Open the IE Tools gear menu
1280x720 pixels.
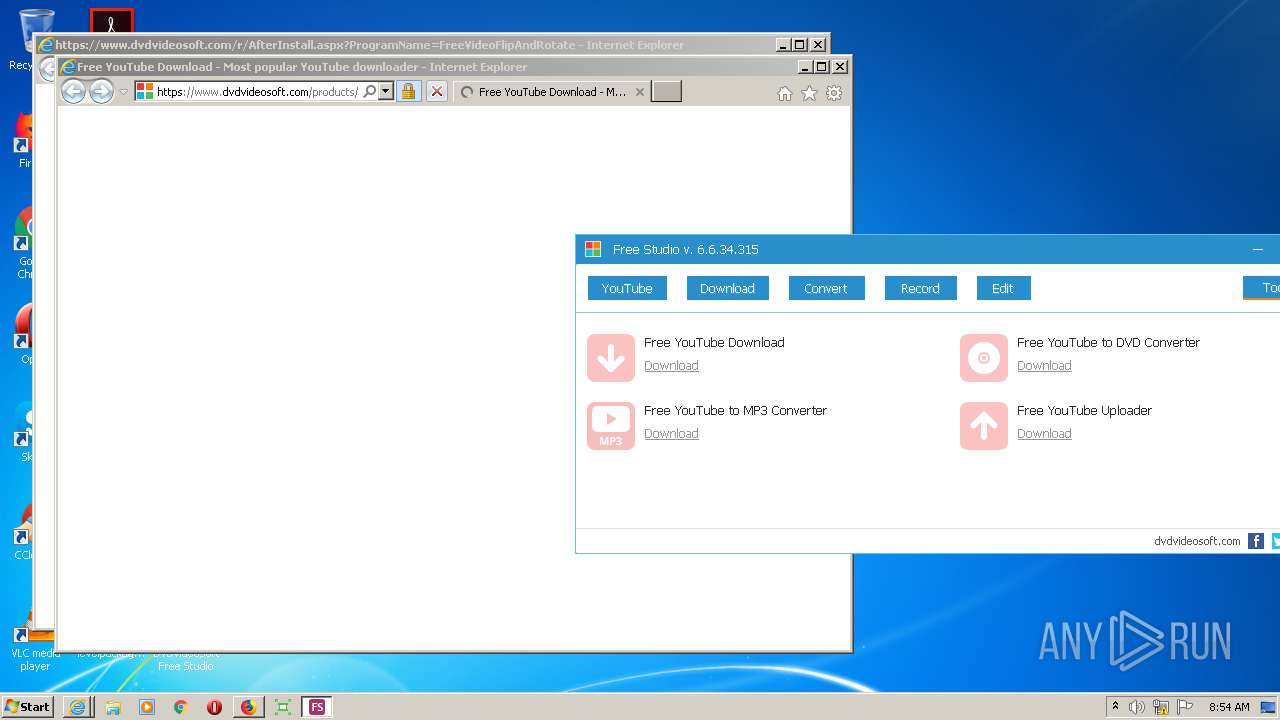[834, 93]
